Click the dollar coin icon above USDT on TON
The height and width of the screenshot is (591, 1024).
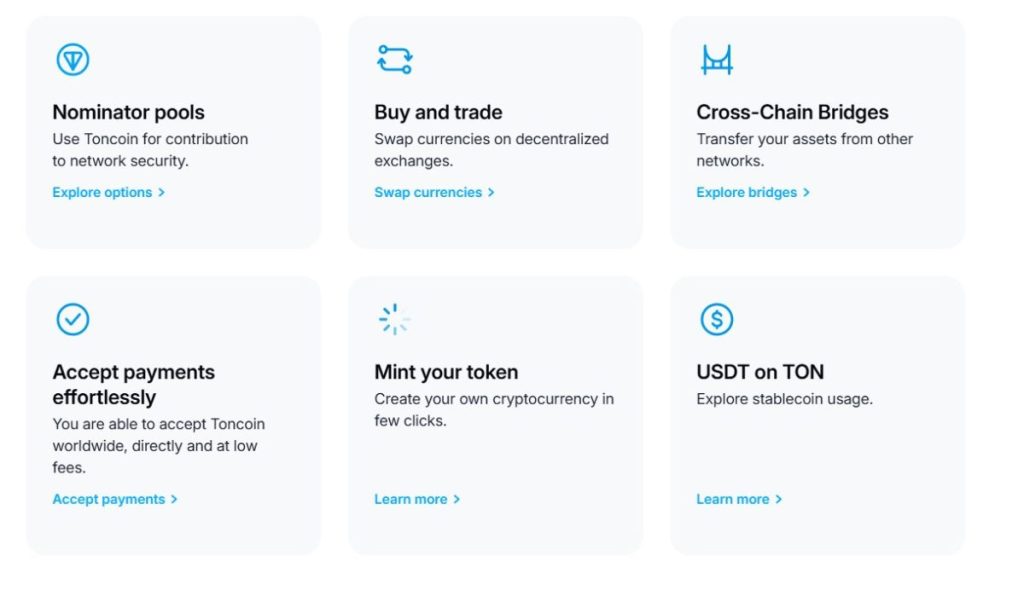coord(716,319)
